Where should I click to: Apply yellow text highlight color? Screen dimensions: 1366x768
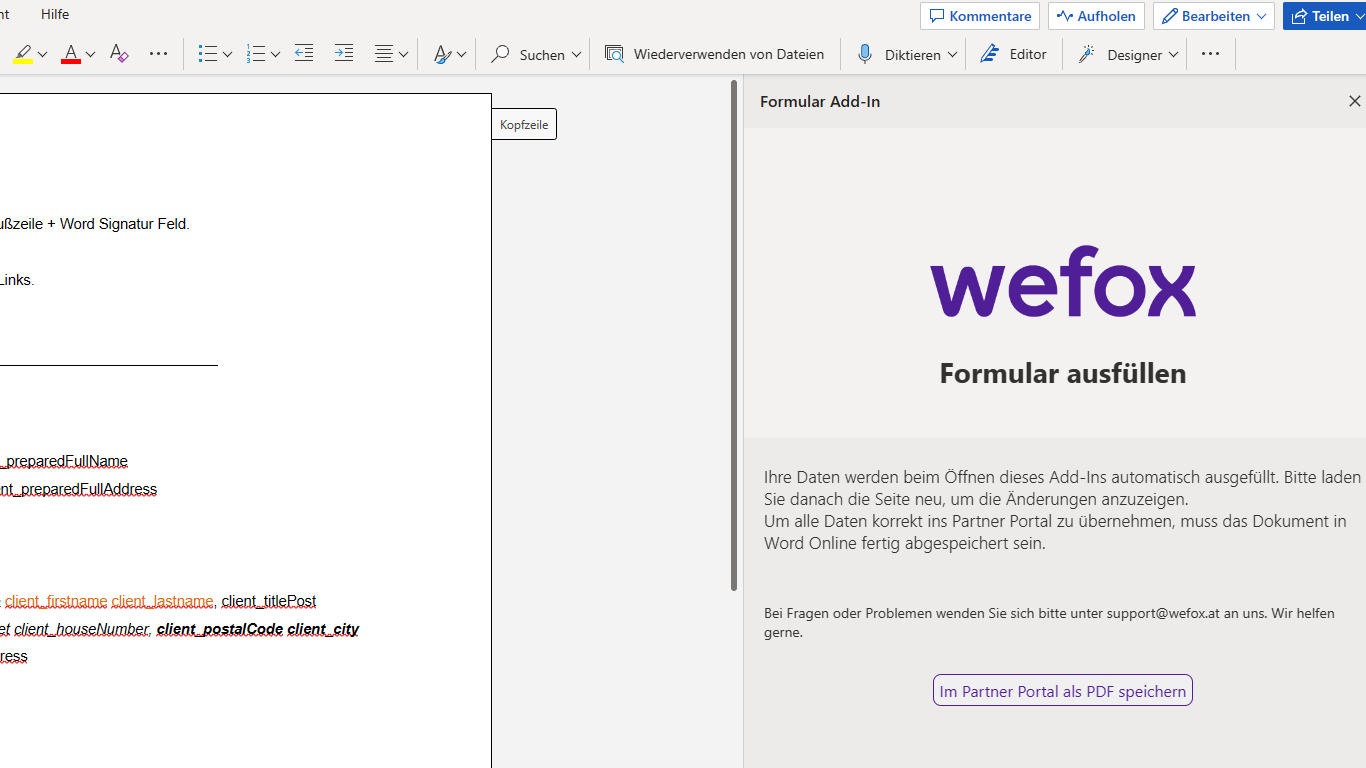click(x=23, y=54)
